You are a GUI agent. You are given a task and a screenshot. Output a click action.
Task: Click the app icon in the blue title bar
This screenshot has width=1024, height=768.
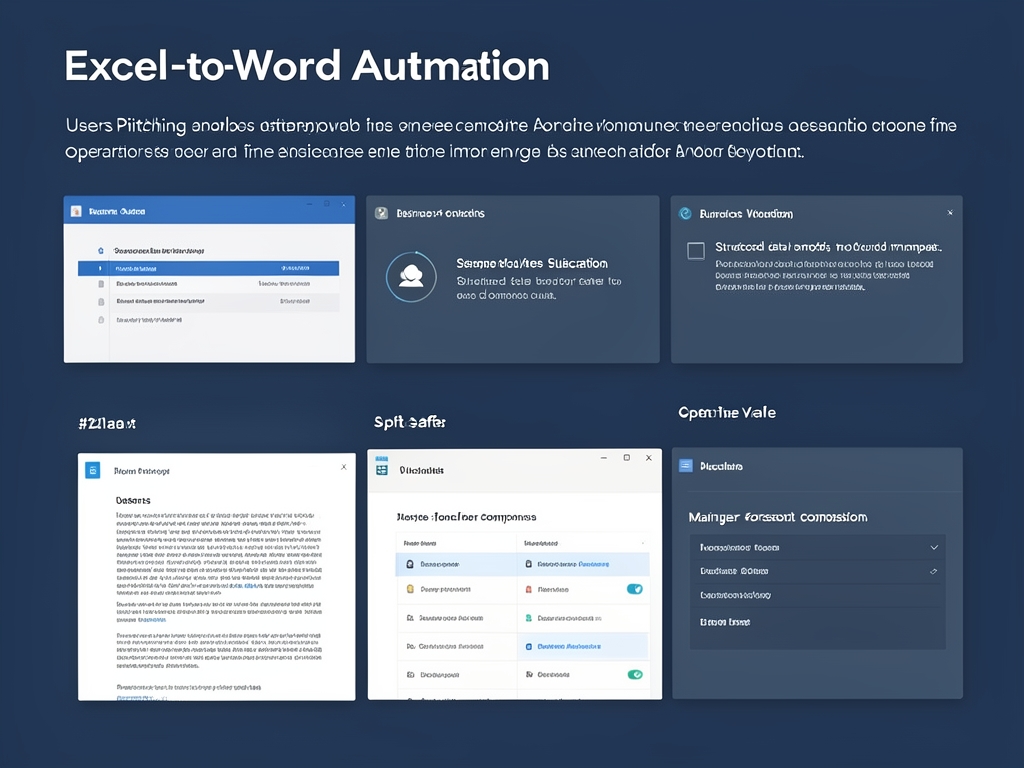tap(76, 211)
